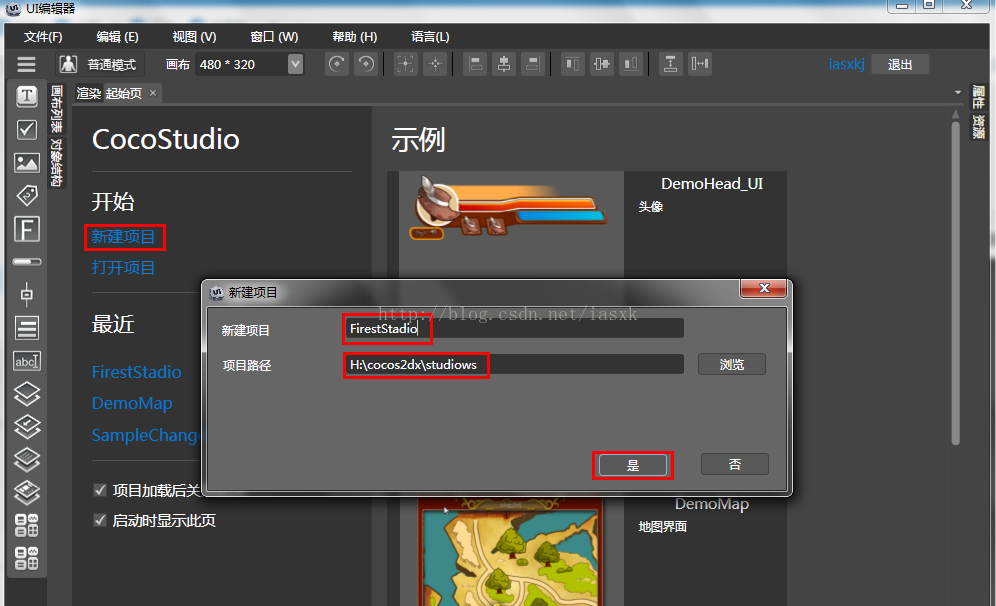Viewport: 996px width, 606px height.
Task: Open the 资源 panel tab on right
Action: (978, 126)
